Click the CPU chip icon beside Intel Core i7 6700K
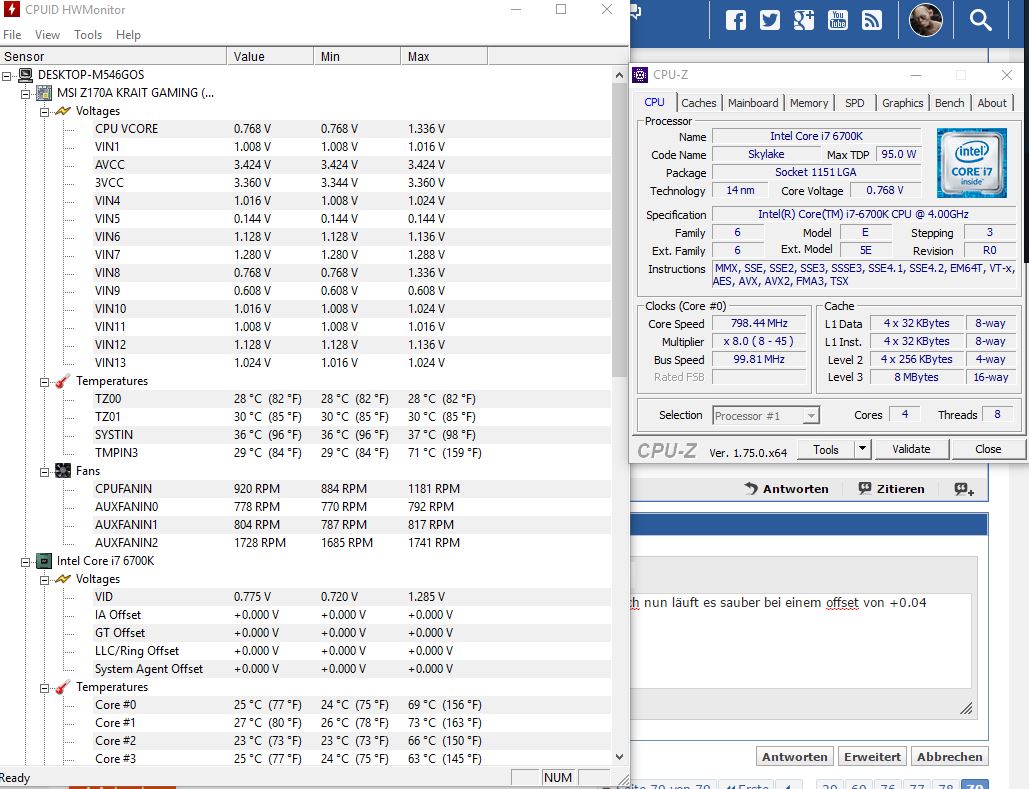 (x=44, y=561)
